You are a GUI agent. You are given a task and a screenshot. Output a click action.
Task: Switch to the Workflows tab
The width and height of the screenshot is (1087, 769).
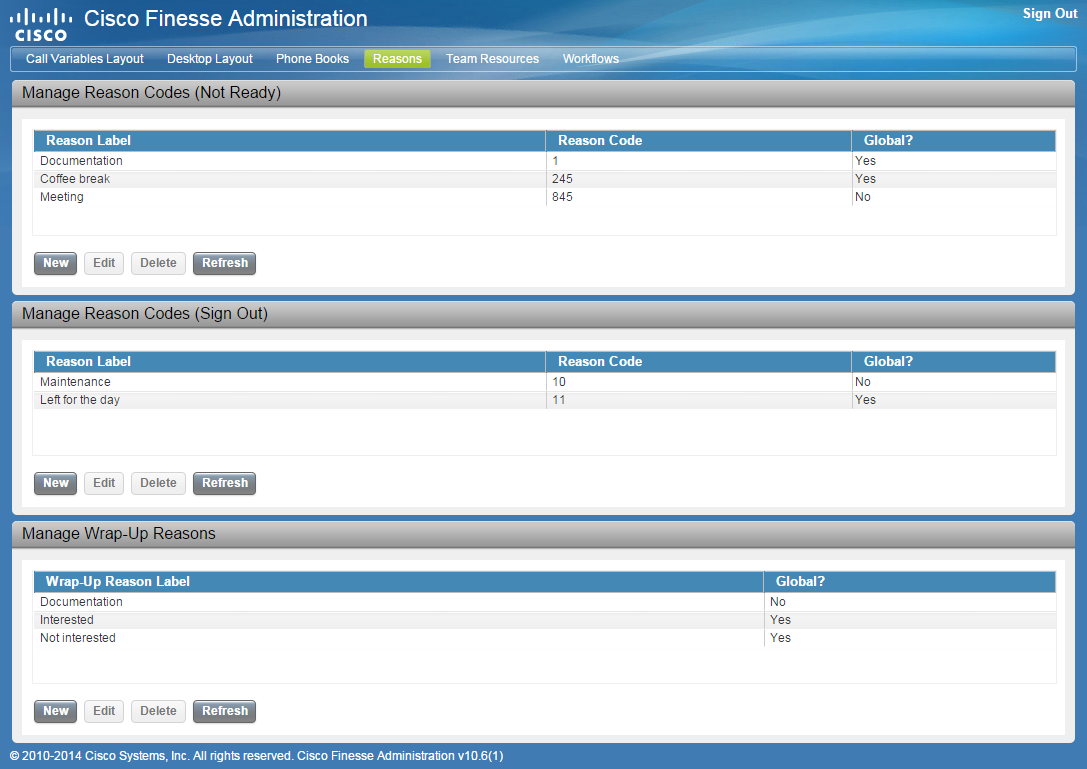591,59
